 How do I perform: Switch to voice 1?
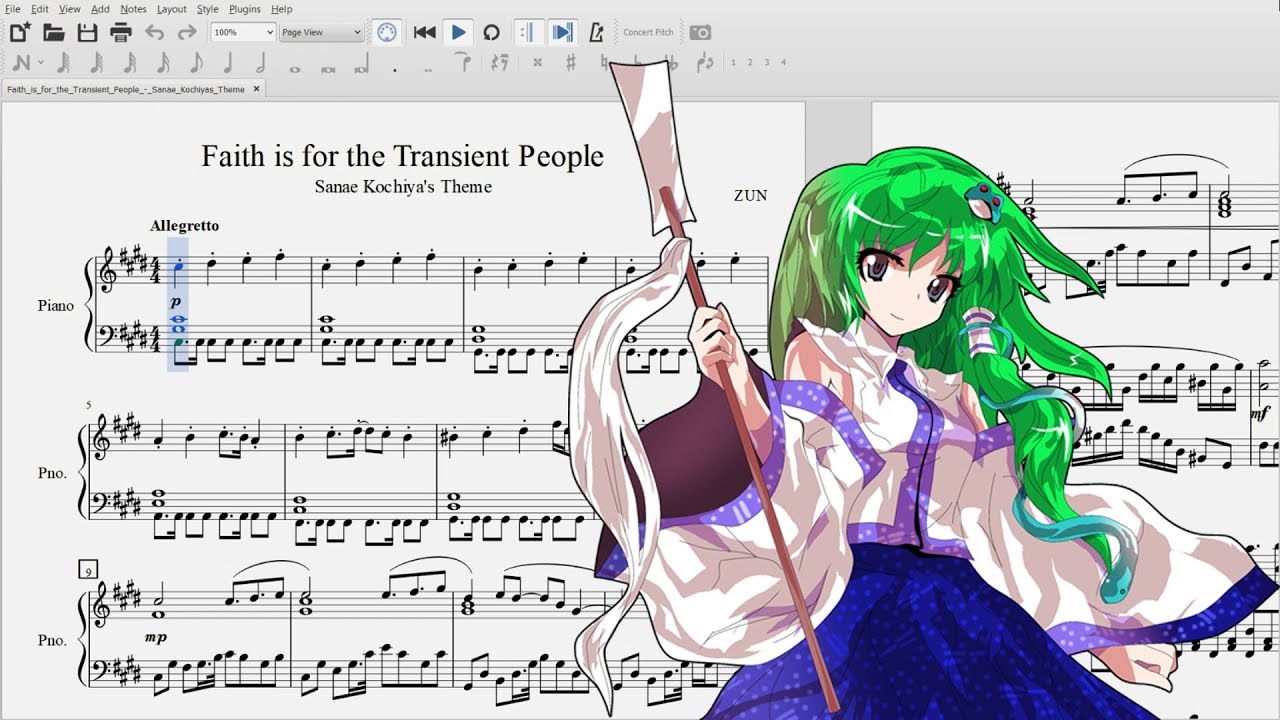coord(733,63)
